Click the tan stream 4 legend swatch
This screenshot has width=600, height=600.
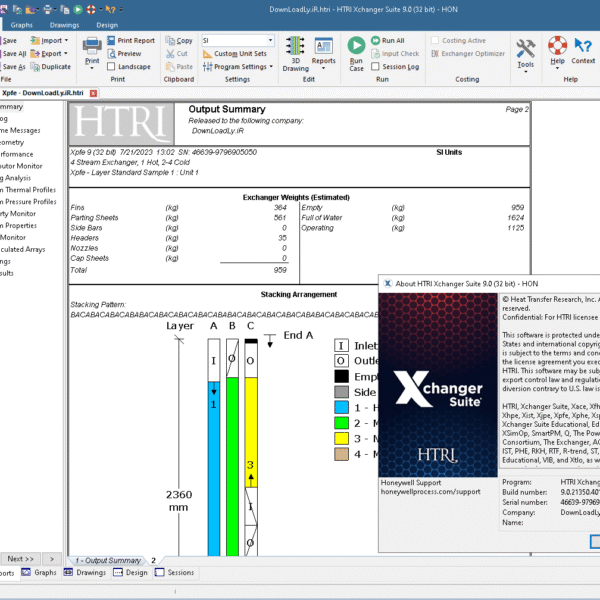tap(341, 454)
